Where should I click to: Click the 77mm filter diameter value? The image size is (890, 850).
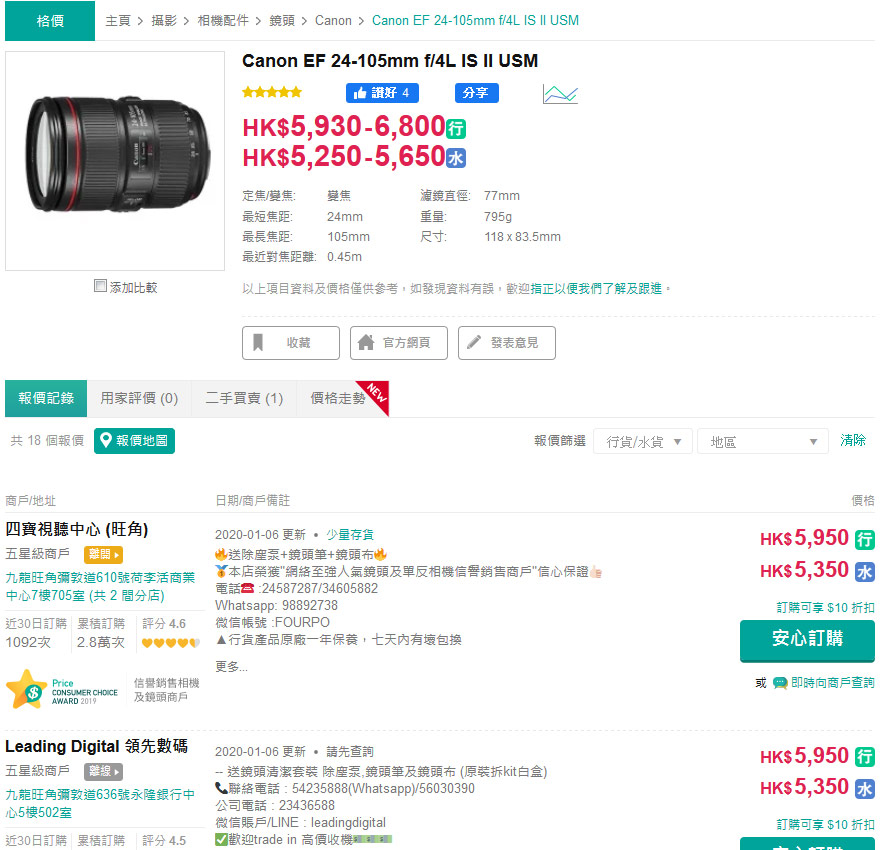502,196
